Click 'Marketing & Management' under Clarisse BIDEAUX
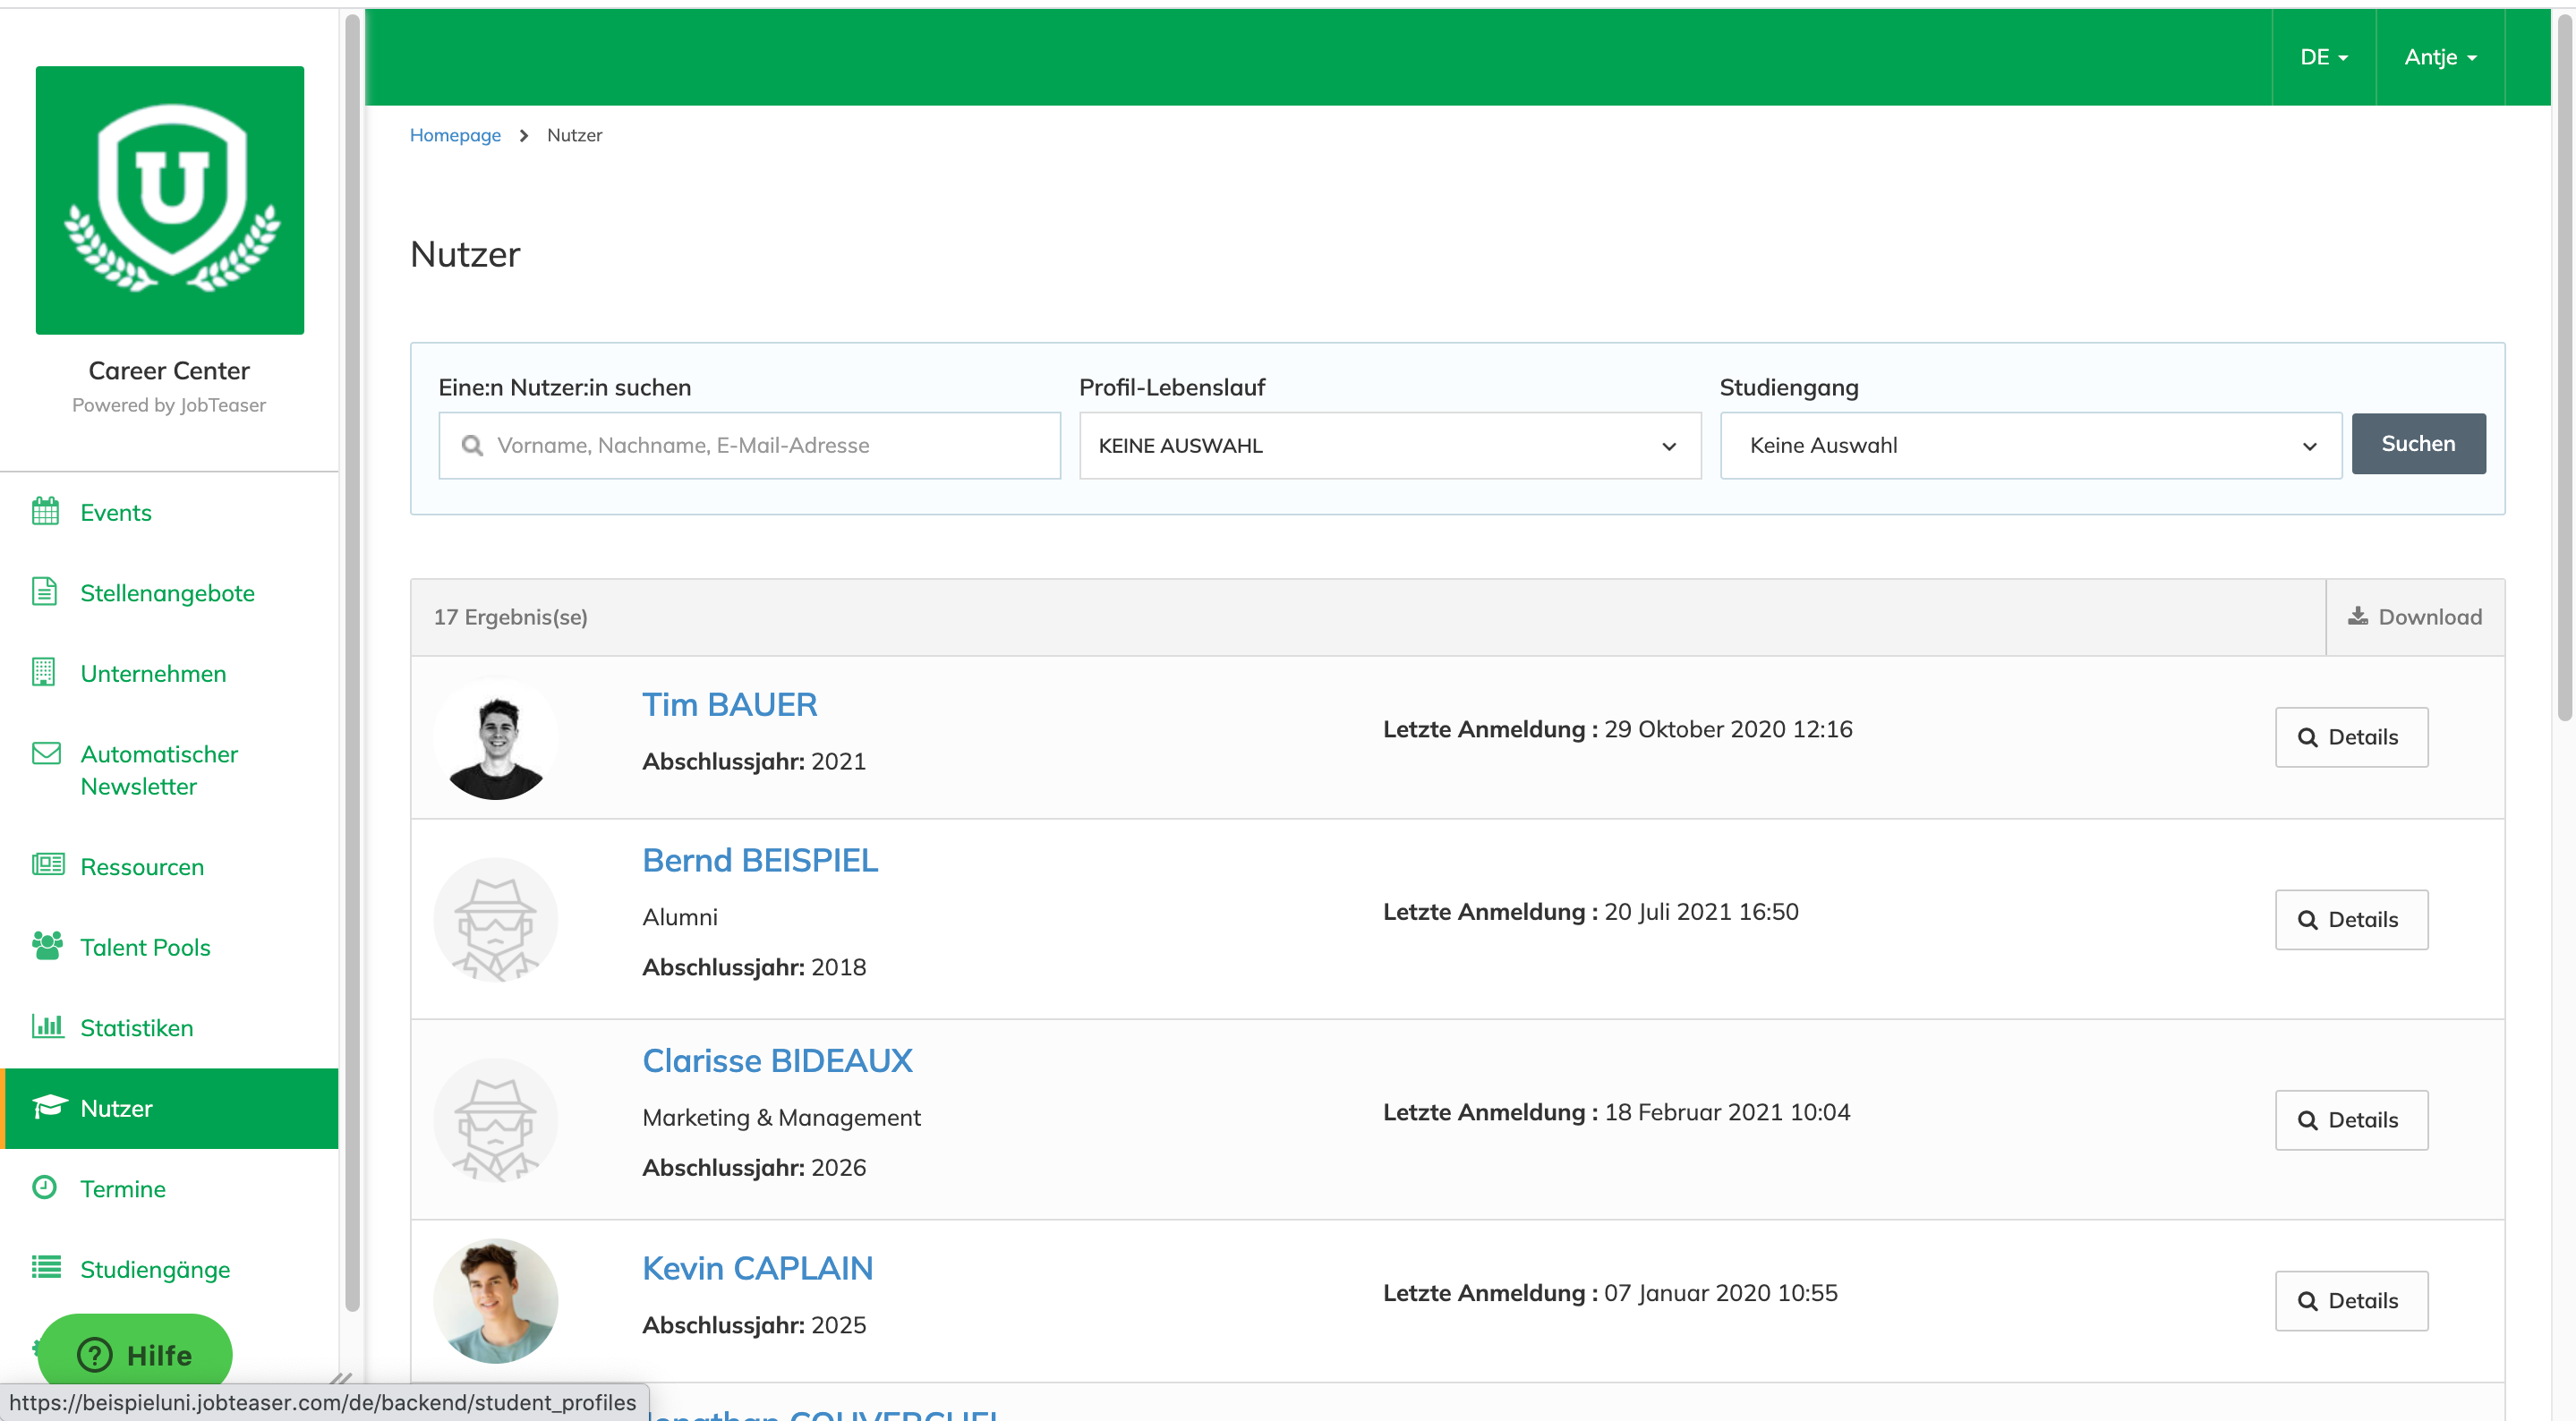Screen dimensions: 2576x1421 781,1118
